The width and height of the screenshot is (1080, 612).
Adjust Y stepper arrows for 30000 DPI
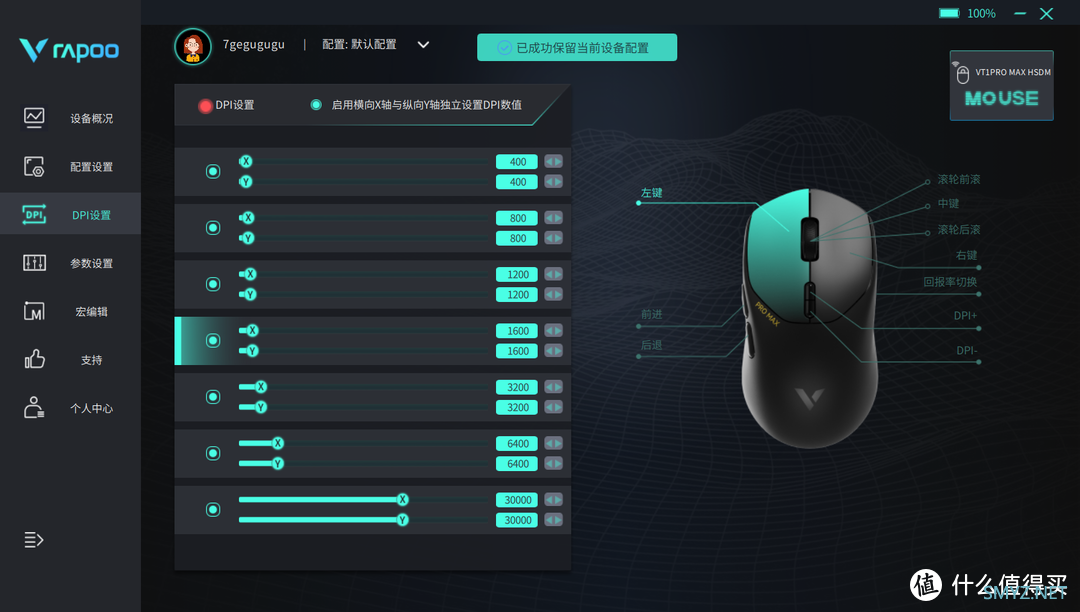(554, 520)
